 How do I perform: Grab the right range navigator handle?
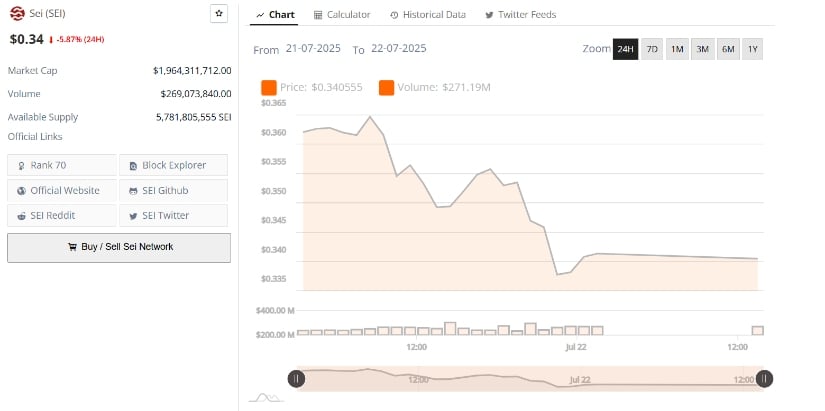(764, 378)
